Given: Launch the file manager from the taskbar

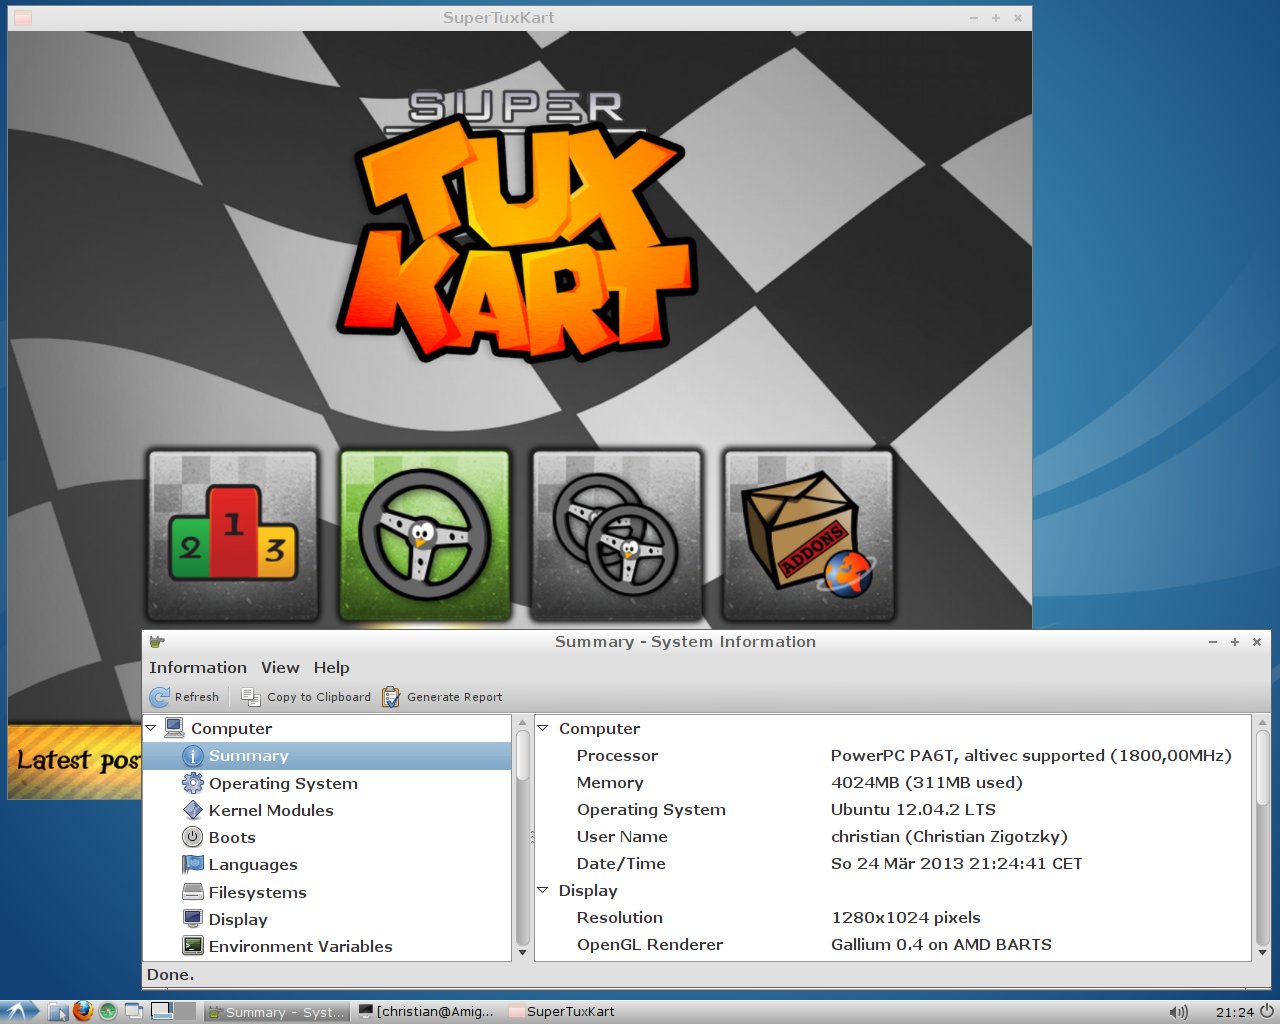Looking at the screenshot, I should 58,1012.
